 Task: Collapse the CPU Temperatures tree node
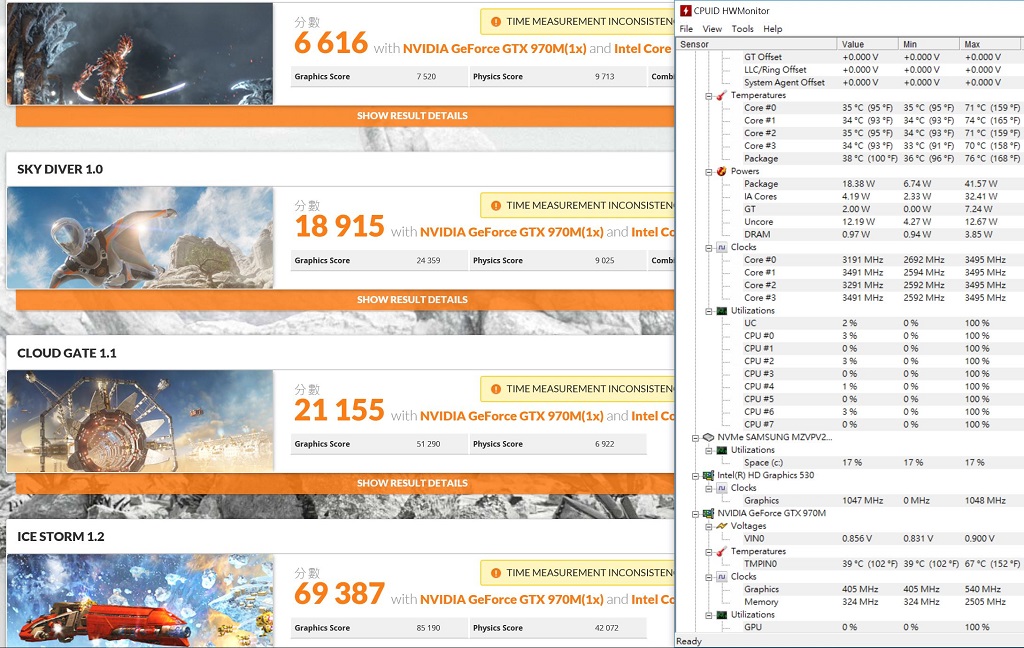pos(709,95)
